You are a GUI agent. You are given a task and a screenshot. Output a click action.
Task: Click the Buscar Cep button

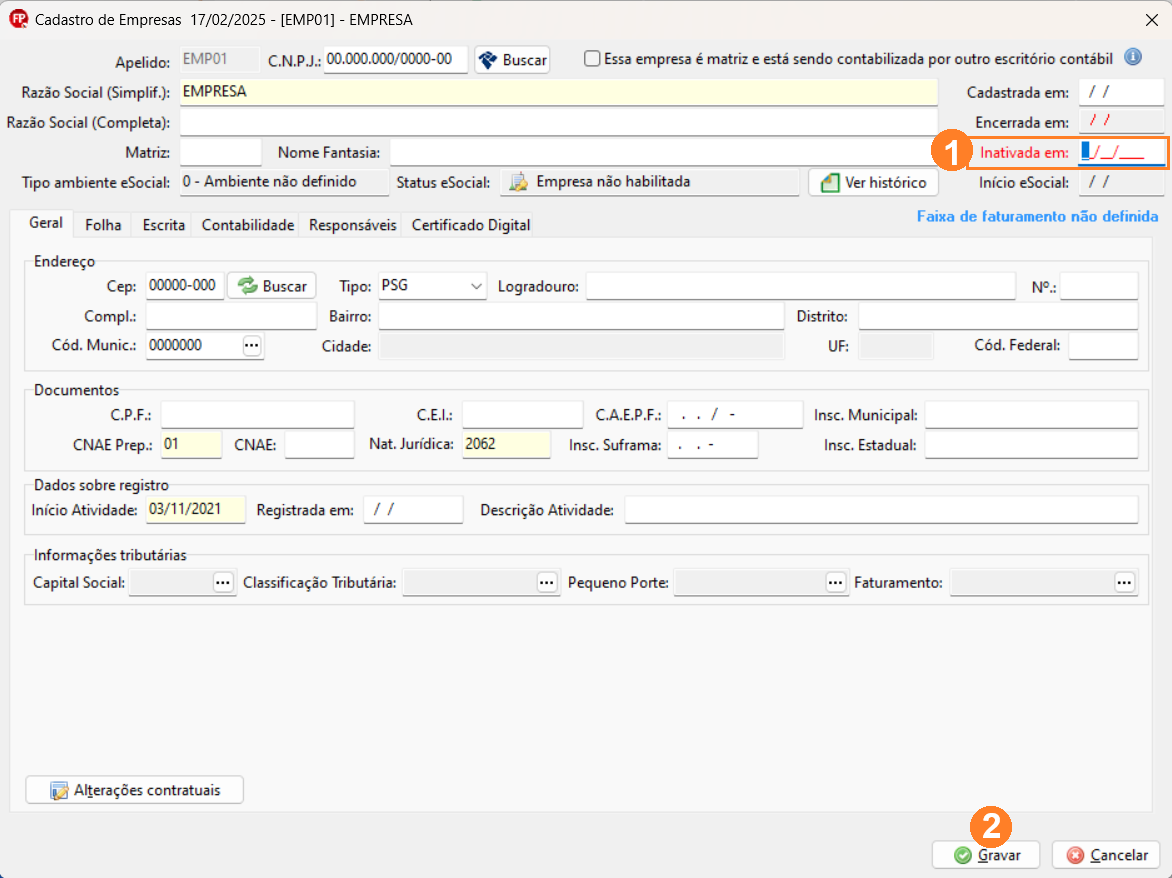(x=272, y=286)
